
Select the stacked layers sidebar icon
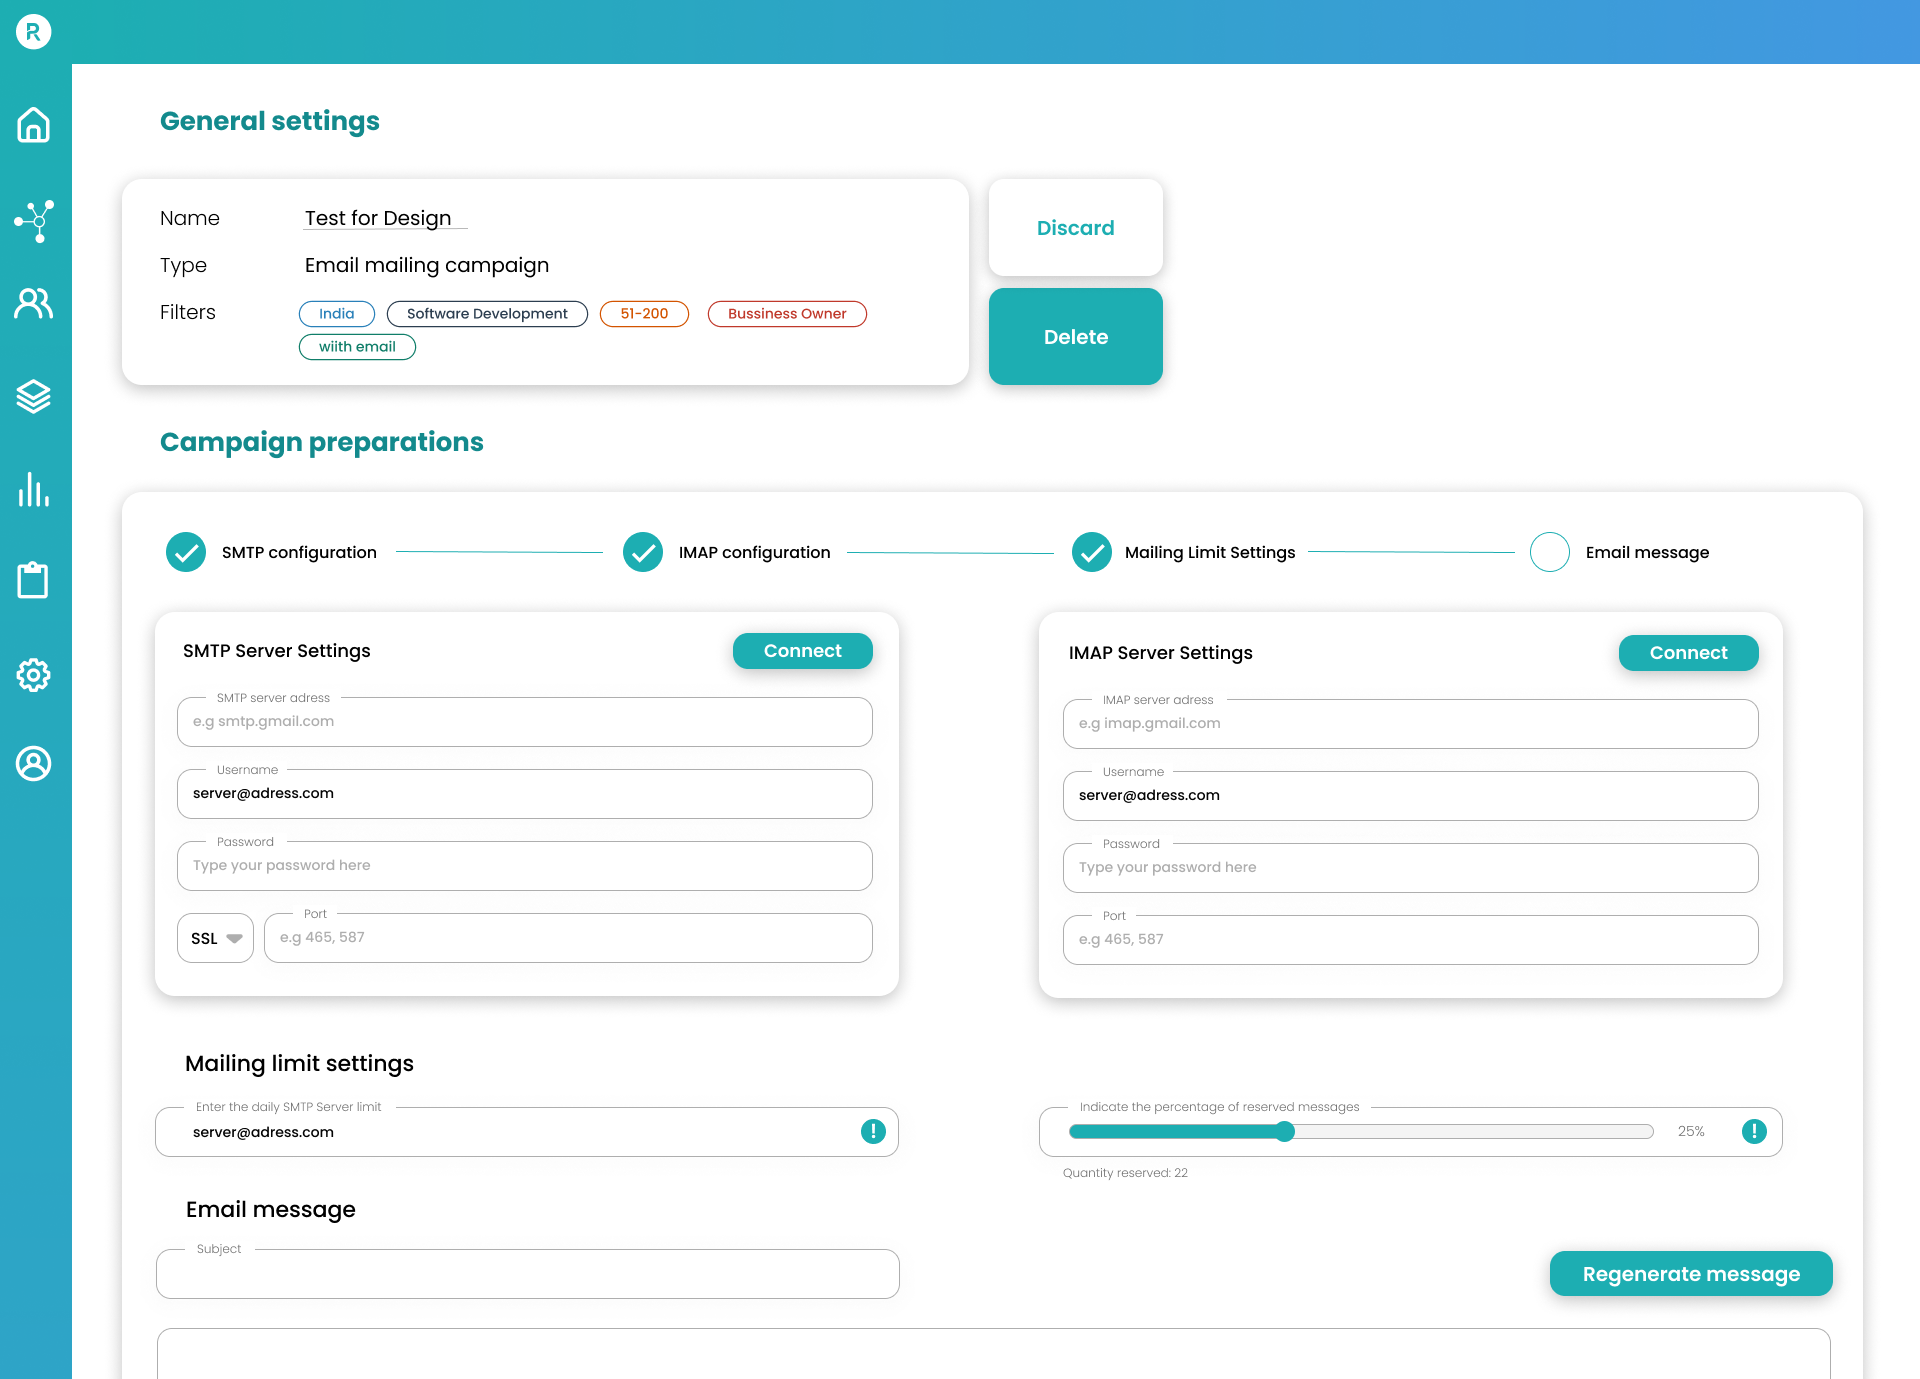33,397
